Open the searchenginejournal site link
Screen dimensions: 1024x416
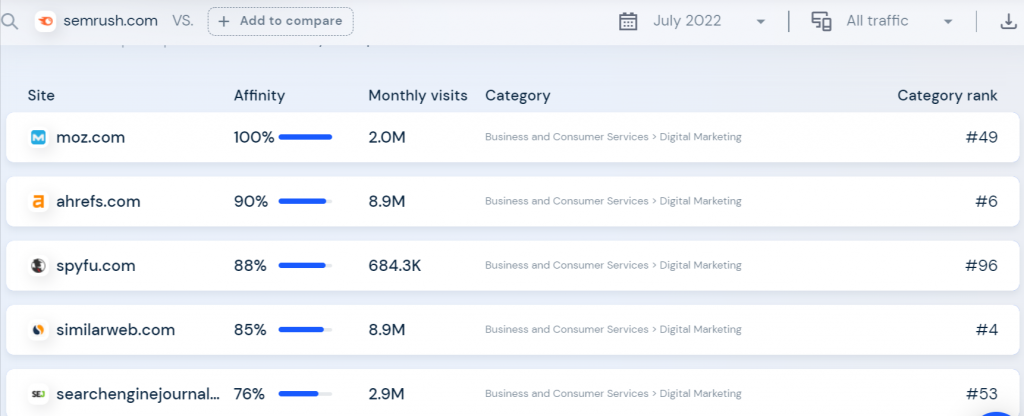[x=138, y=394]
